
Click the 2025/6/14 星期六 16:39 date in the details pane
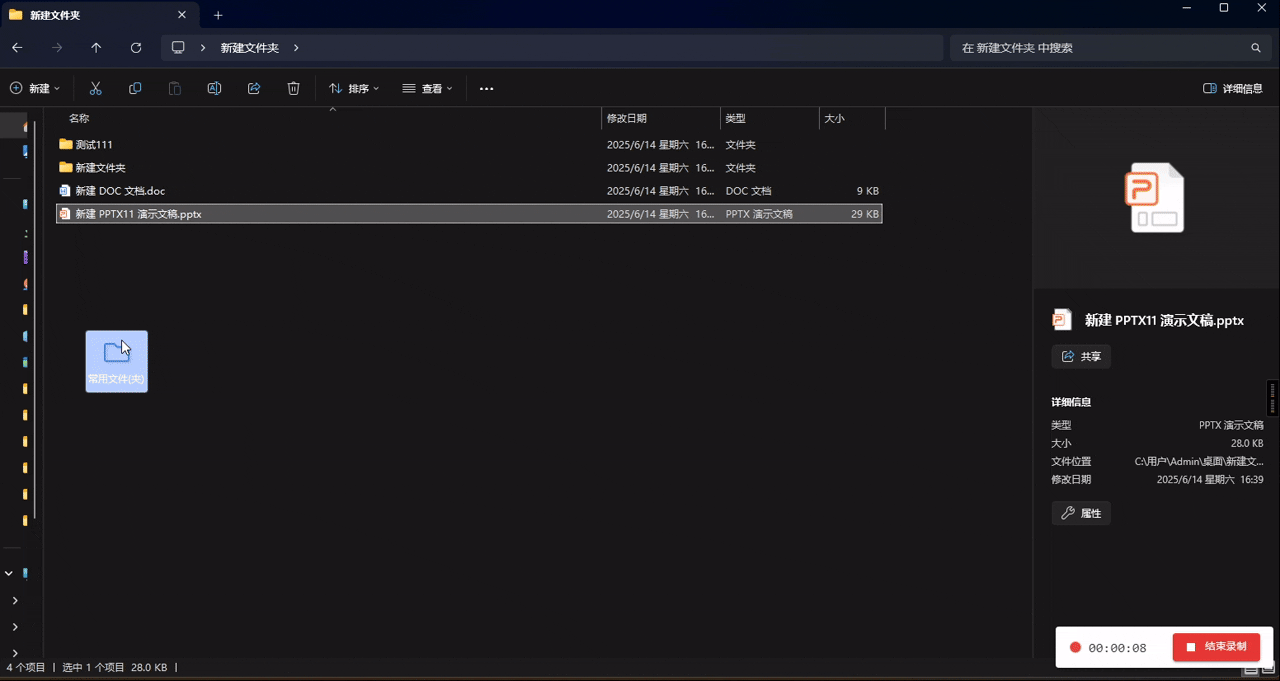point(1210,480)
